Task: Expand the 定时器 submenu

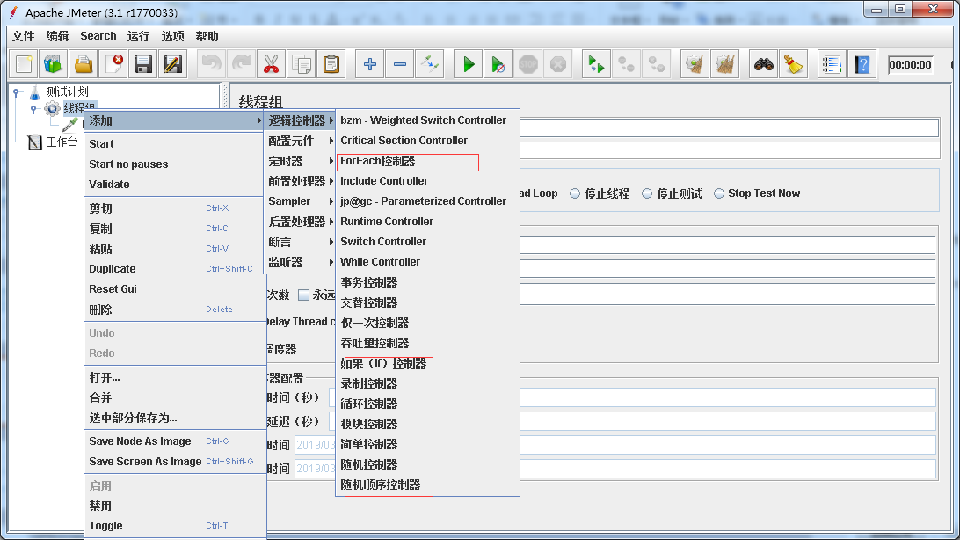Action: tap(300, 161)
